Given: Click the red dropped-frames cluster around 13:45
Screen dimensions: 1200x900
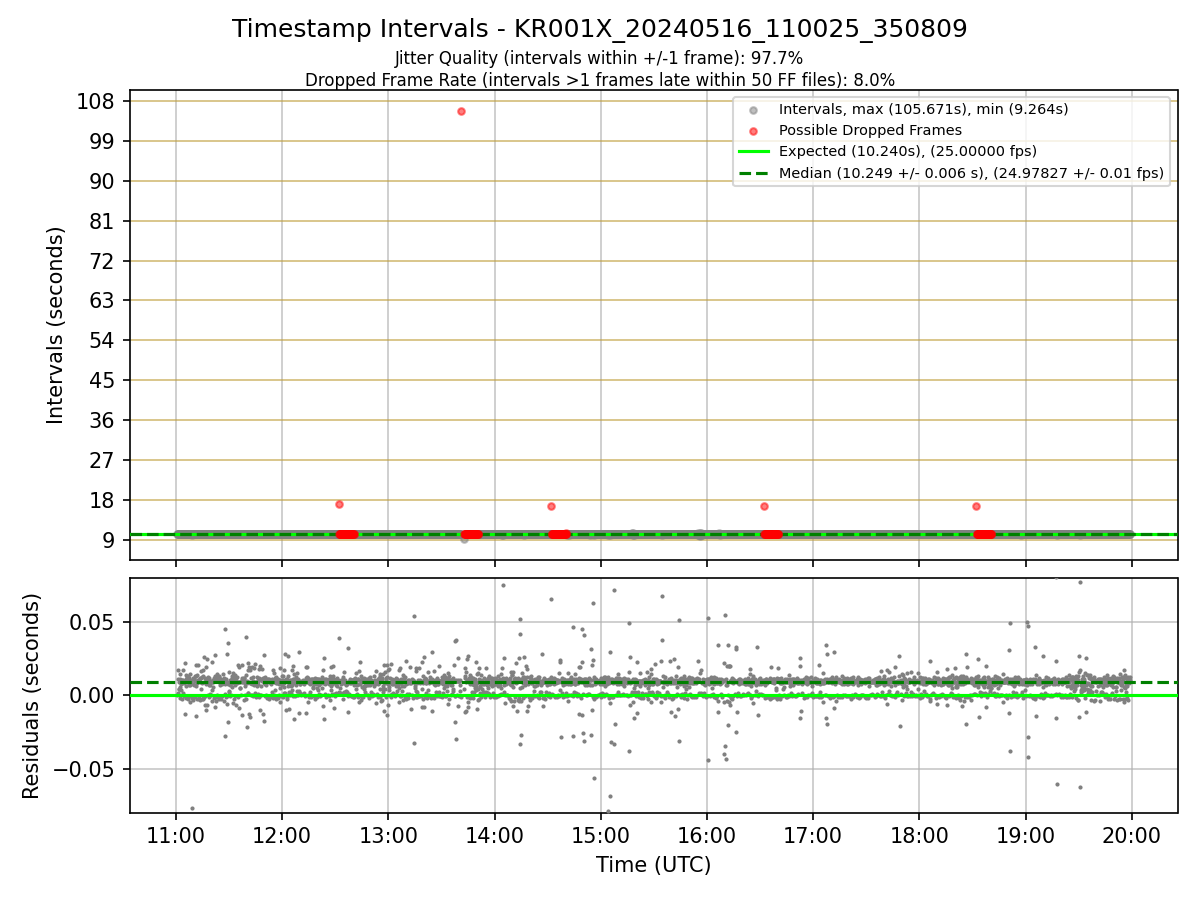Looking at the screenshot, I should pyautogui.click(x=471, y=534).
